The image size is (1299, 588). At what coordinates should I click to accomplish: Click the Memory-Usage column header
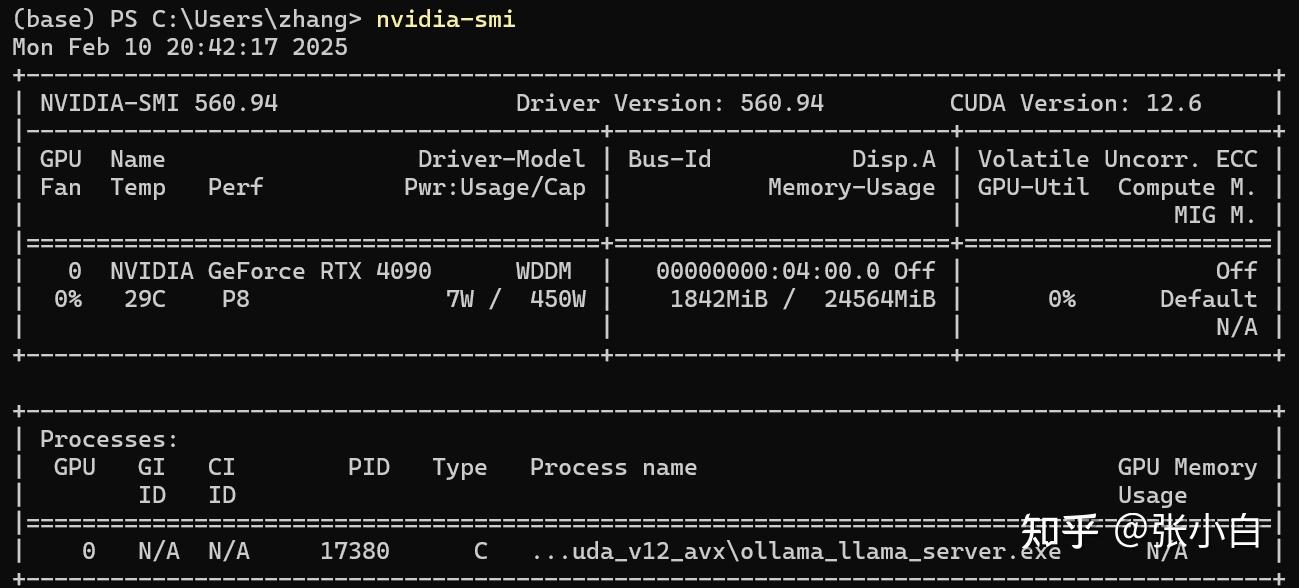click(x=852, y=187)
